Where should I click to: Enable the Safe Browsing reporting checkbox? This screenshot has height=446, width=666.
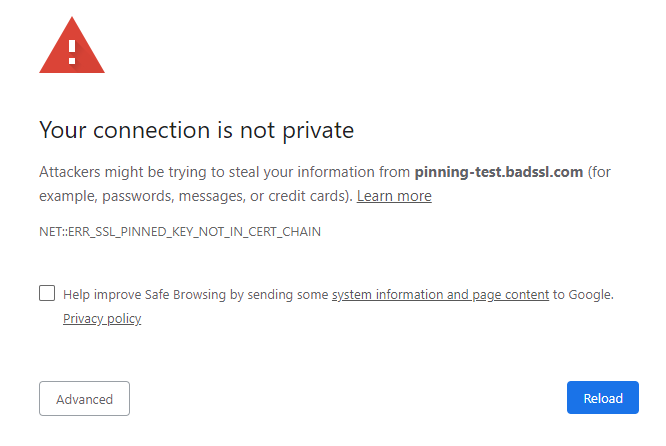47,293
